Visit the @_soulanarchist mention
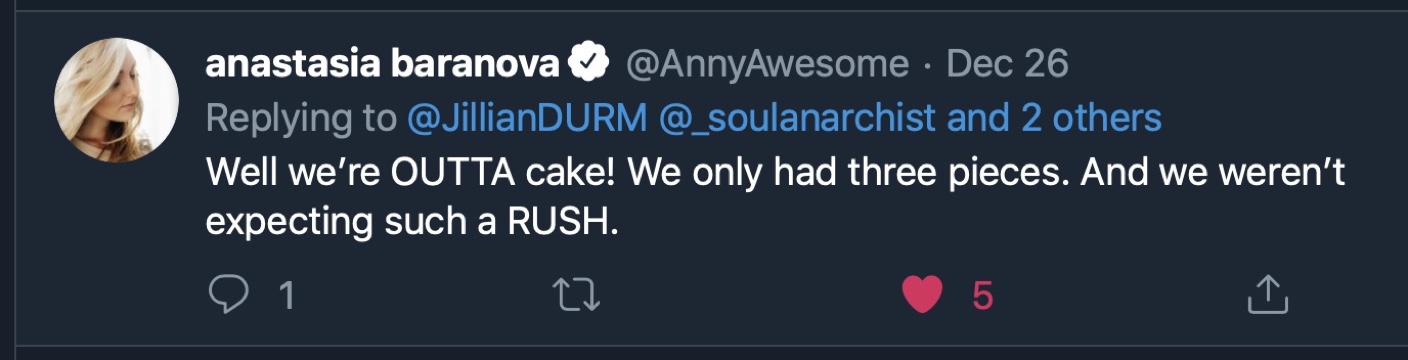Screen dimensions: 1408x360 [798, 119]
